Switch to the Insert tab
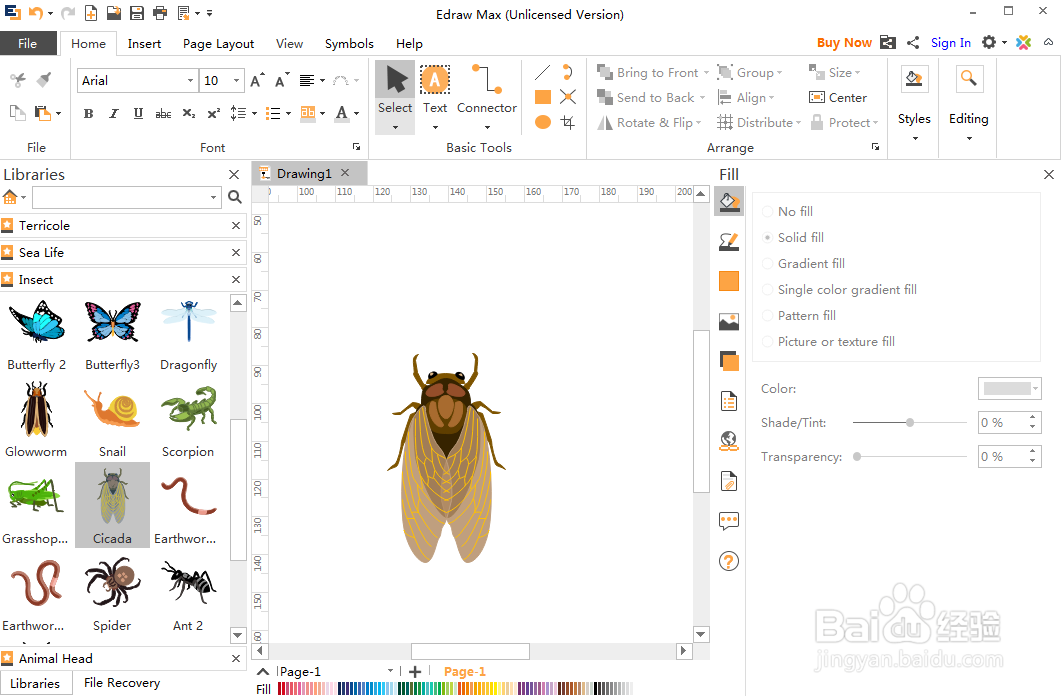This screenshot has height=696, width=1062. point(144,43)
